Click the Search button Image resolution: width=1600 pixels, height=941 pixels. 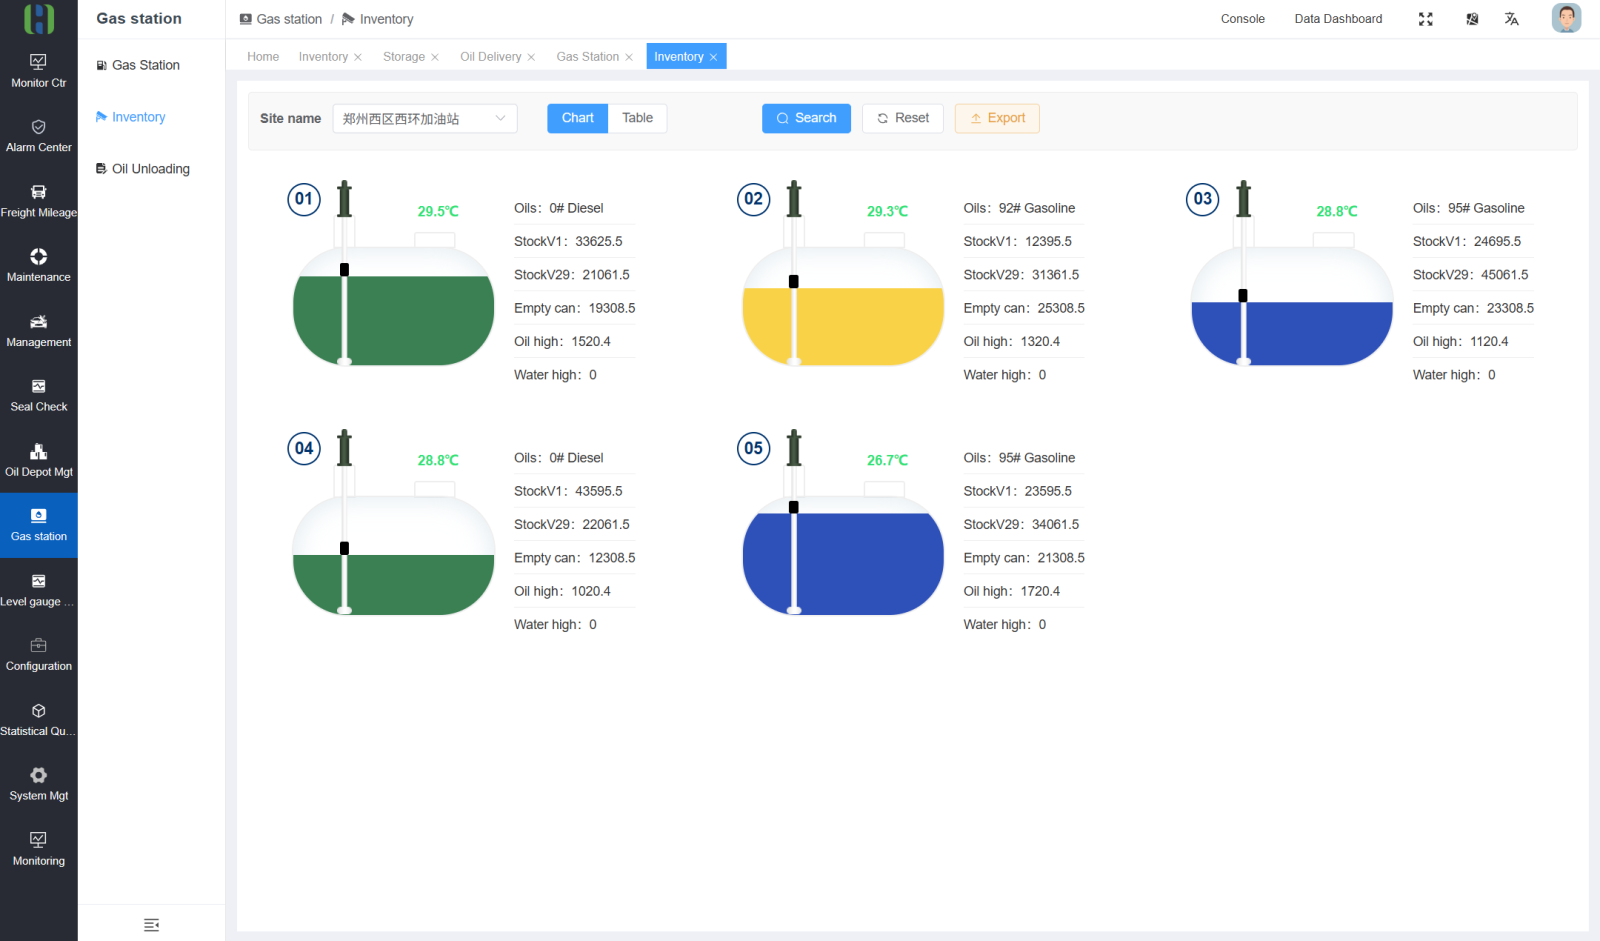coord(806,118)
